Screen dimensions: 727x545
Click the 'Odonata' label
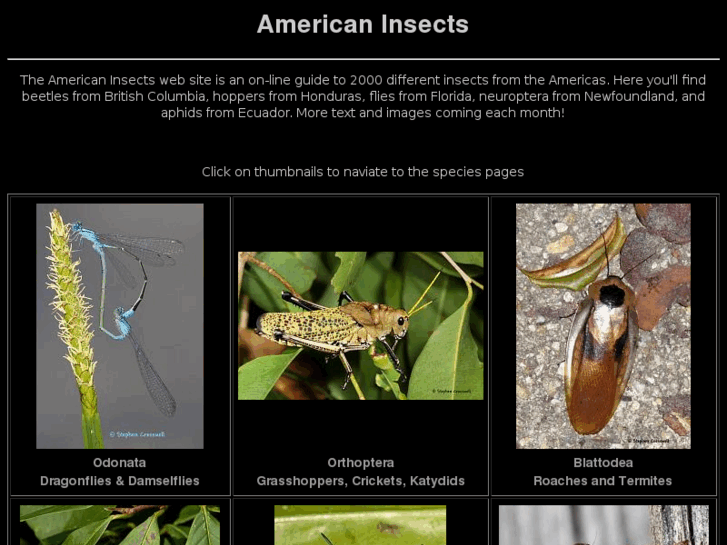(120, 462)
